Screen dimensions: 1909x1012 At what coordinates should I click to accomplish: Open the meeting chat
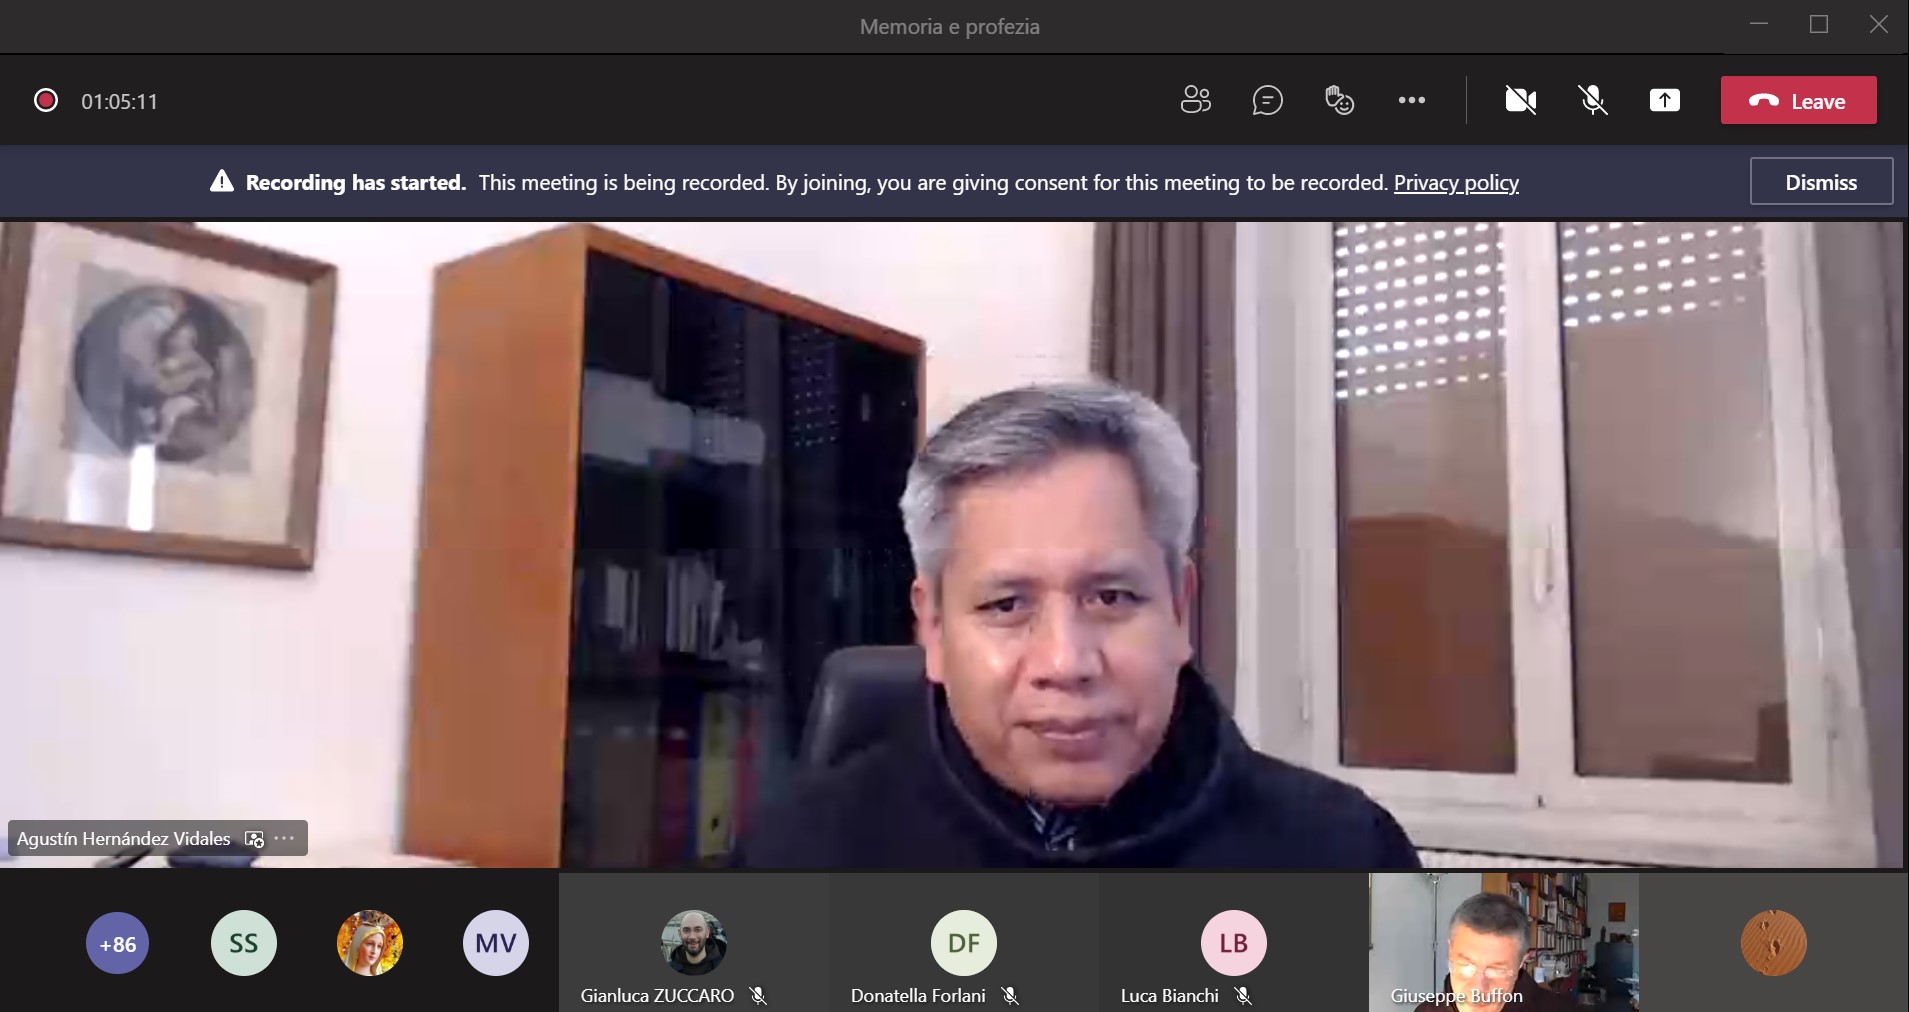[x=1267, y=100]
